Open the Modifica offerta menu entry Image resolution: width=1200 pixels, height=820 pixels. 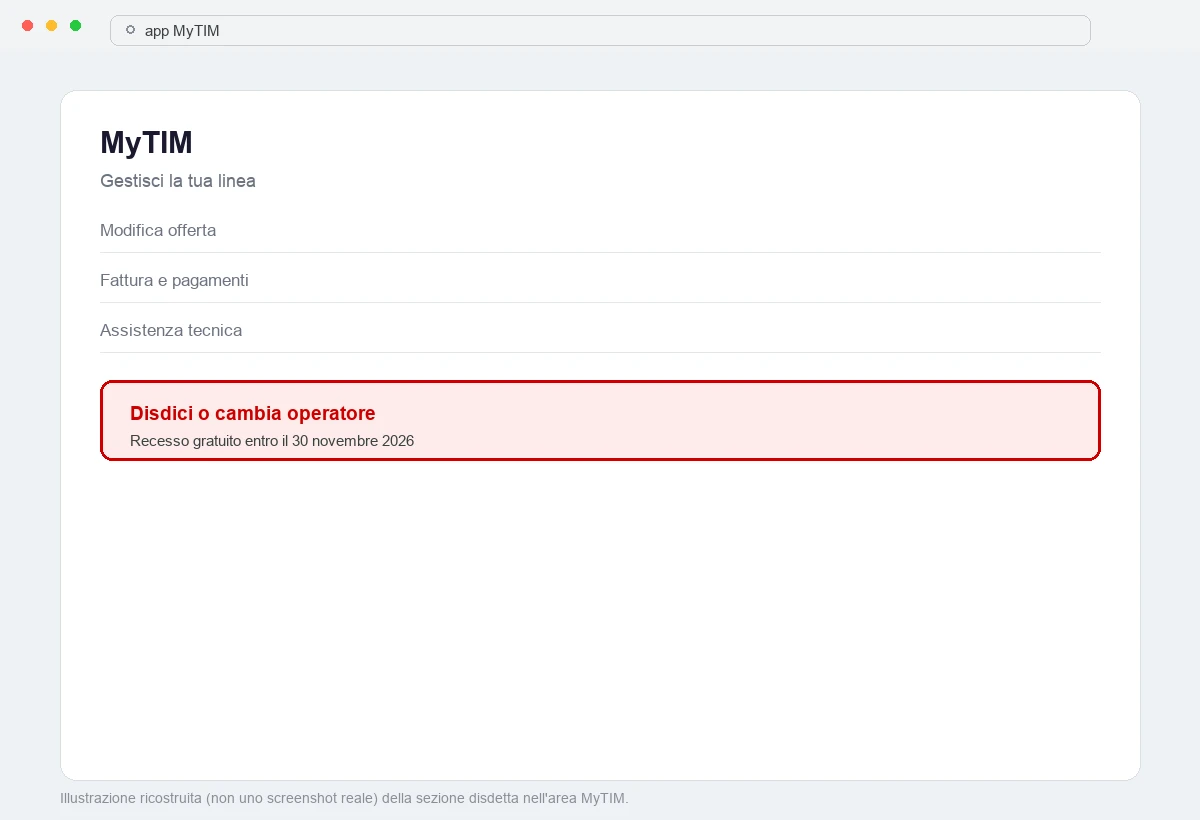(x=600, y=230)
